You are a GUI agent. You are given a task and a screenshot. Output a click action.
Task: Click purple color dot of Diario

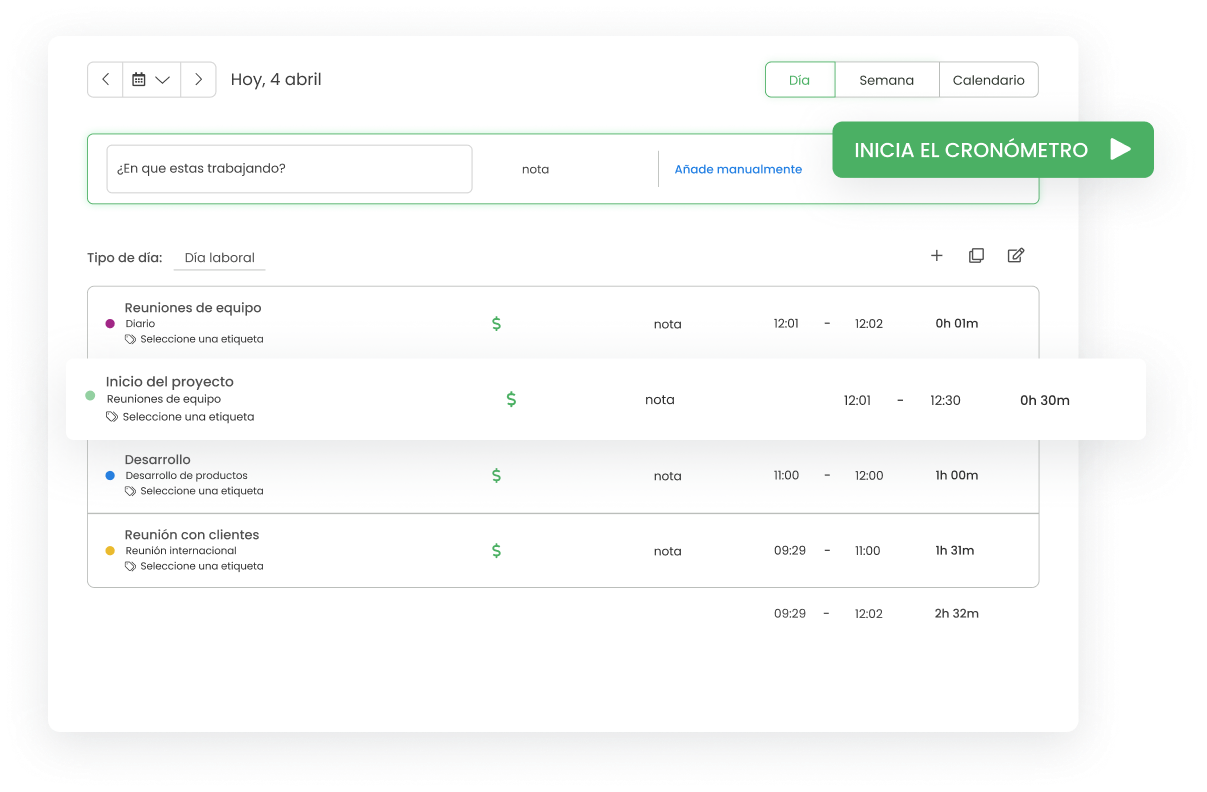[x=110, y=324]
